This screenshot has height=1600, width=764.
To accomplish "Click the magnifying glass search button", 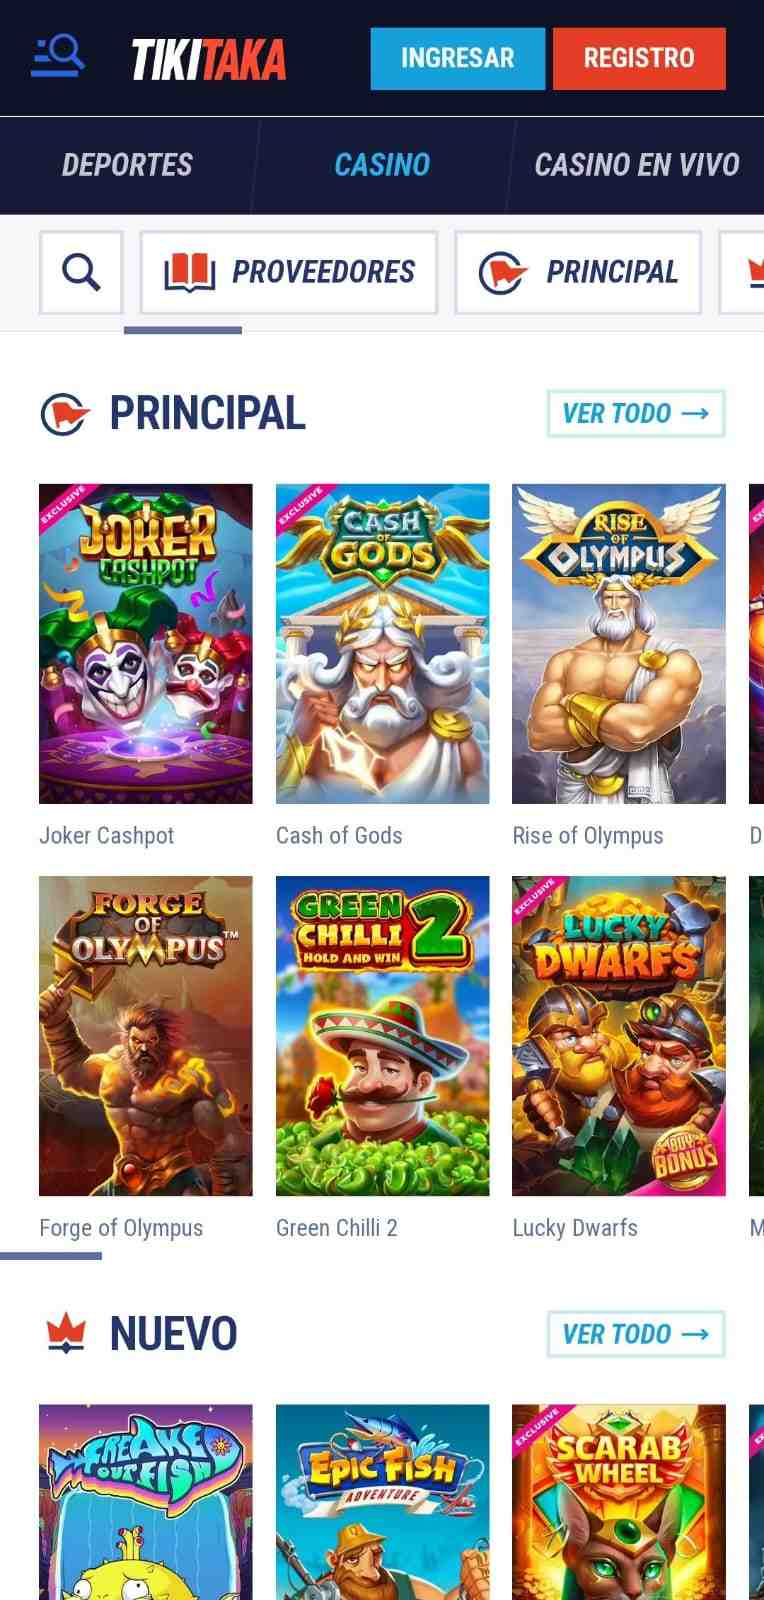I will point(81,272).
